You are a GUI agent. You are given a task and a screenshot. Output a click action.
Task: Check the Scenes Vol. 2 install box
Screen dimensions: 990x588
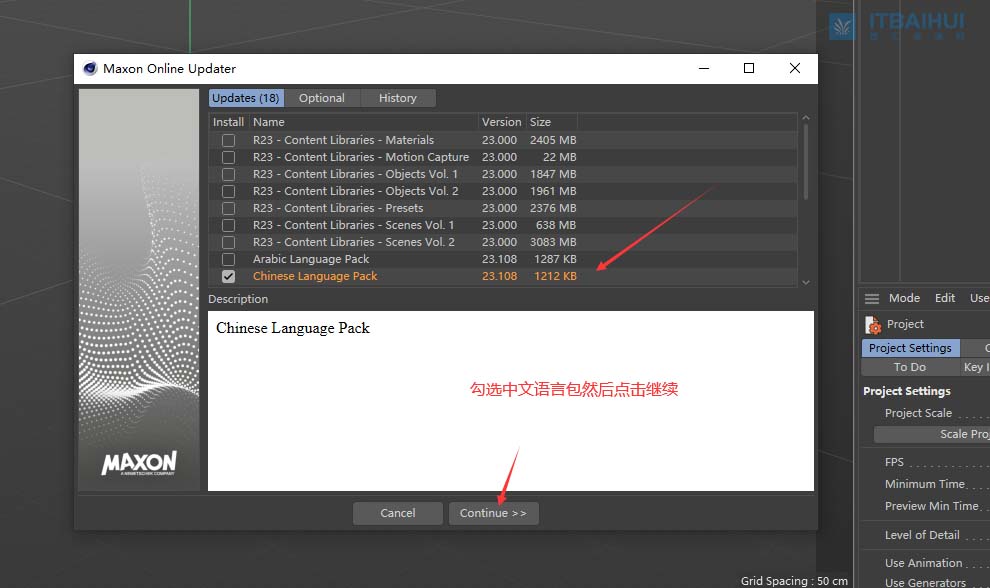point(229,243)
